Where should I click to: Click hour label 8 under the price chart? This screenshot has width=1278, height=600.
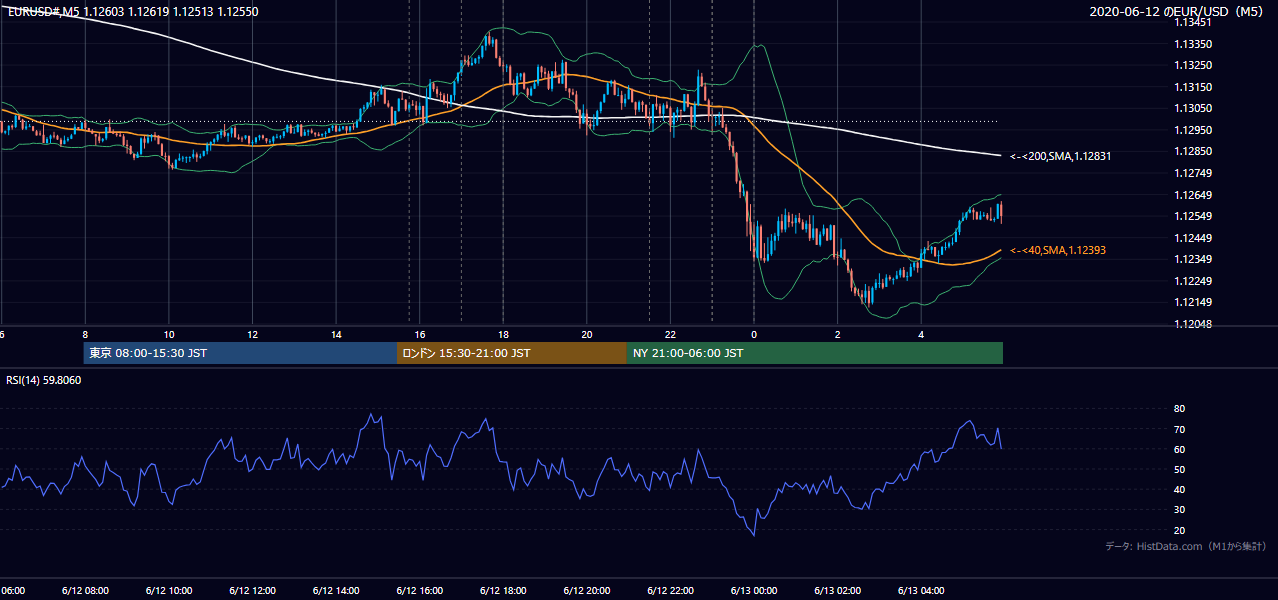click(85, 335)
